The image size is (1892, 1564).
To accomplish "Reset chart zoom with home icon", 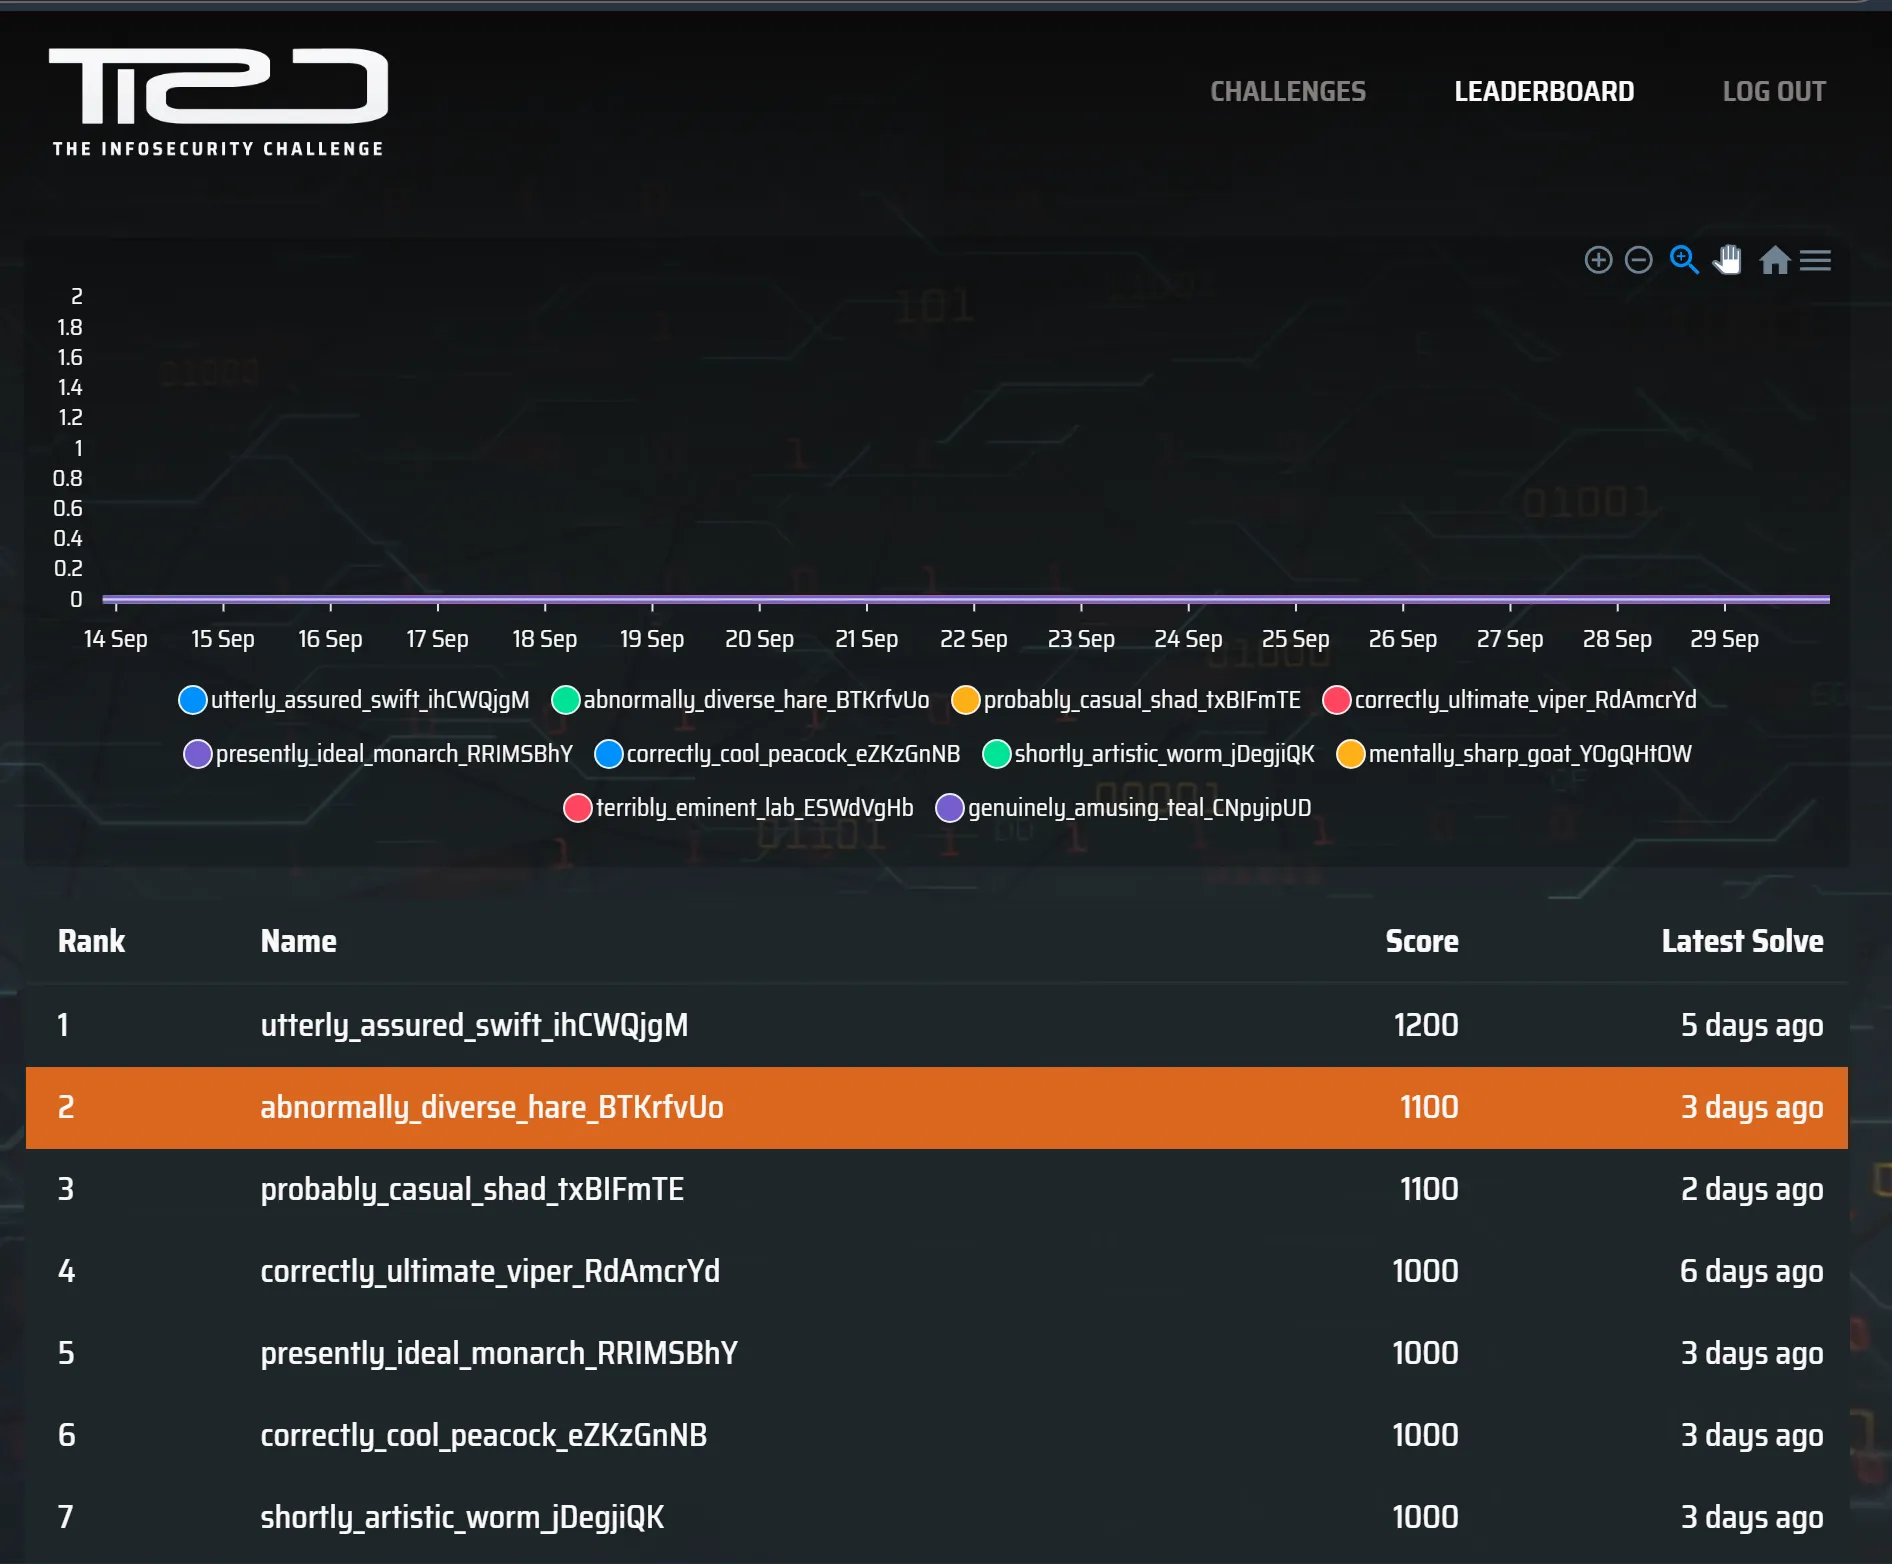I will (1775, 260).
